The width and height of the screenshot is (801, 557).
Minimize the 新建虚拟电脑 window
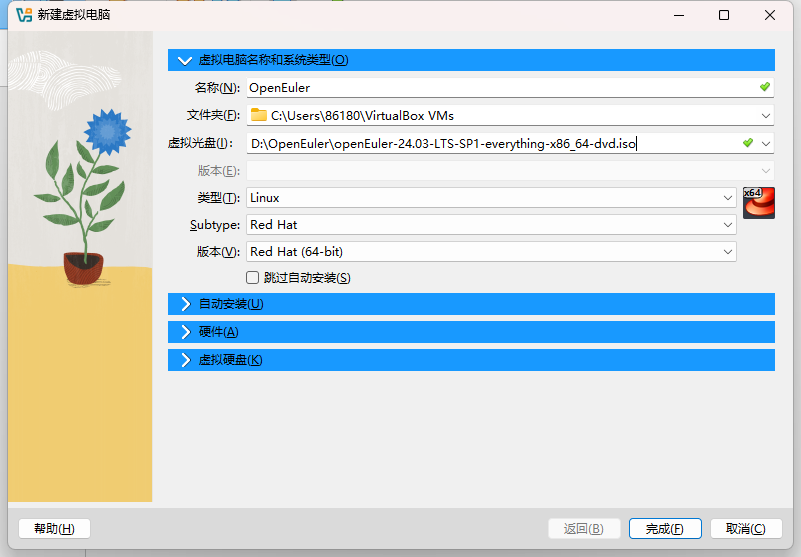click(679, 15)
